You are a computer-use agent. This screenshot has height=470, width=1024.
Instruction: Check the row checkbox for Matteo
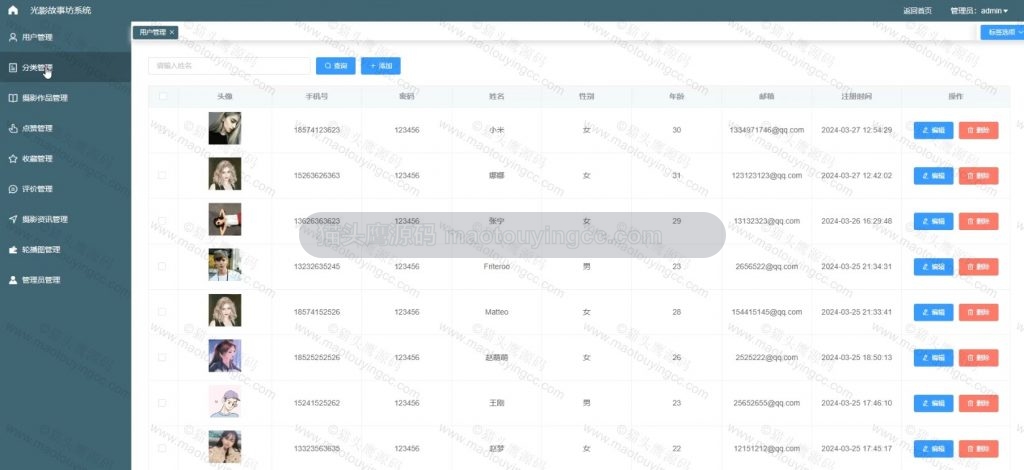coord(162,312)
